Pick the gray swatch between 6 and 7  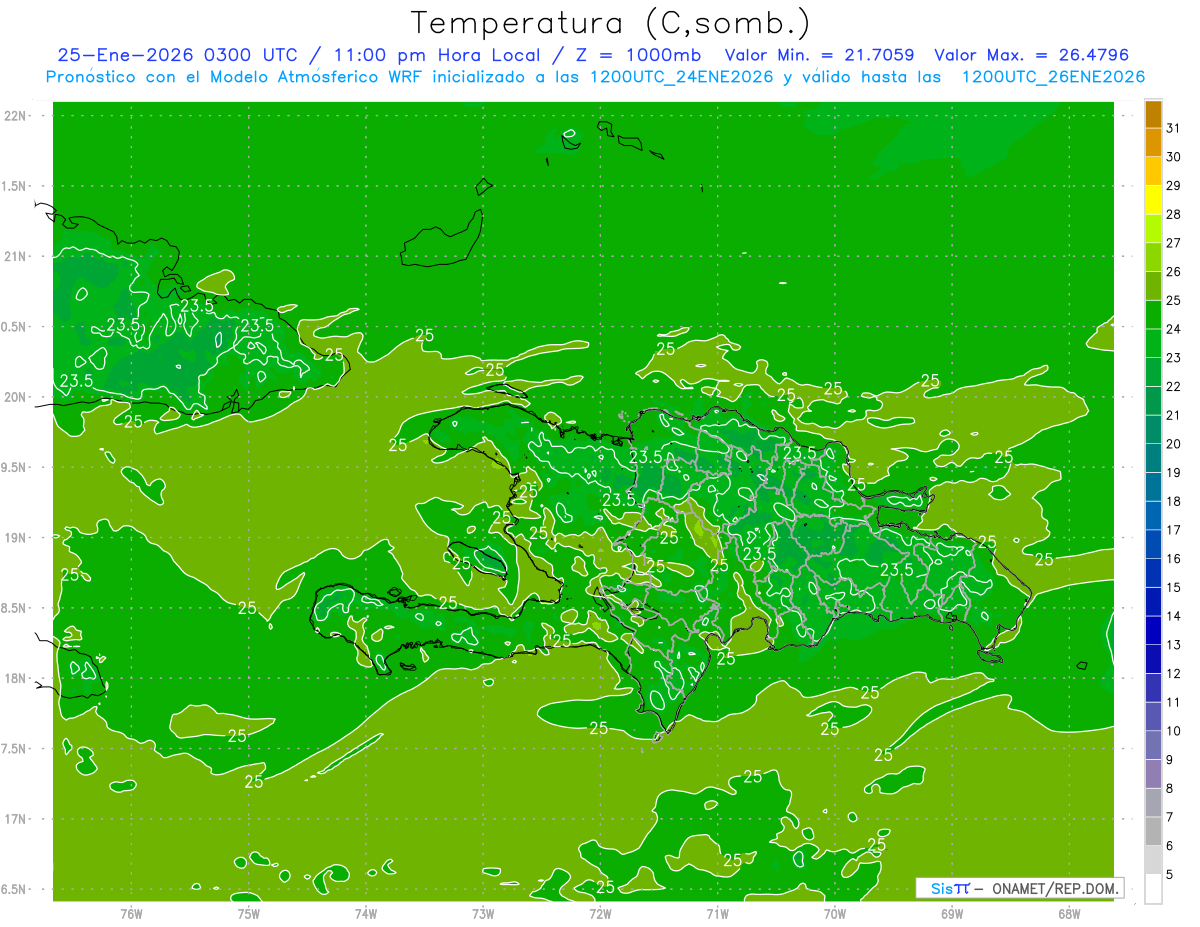(x=1153, y=832)
